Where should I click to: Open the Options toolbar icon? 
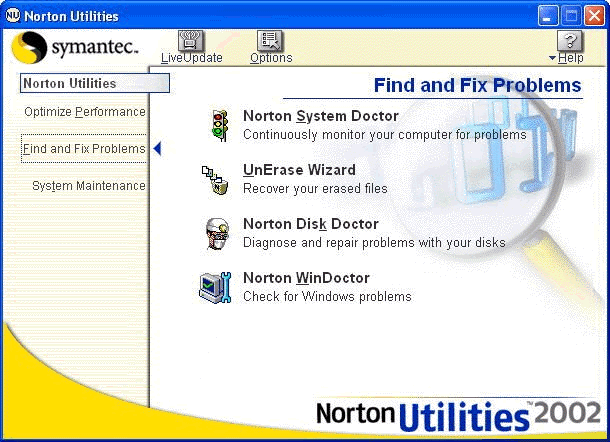pyautogui.click(x=270, y=40)
